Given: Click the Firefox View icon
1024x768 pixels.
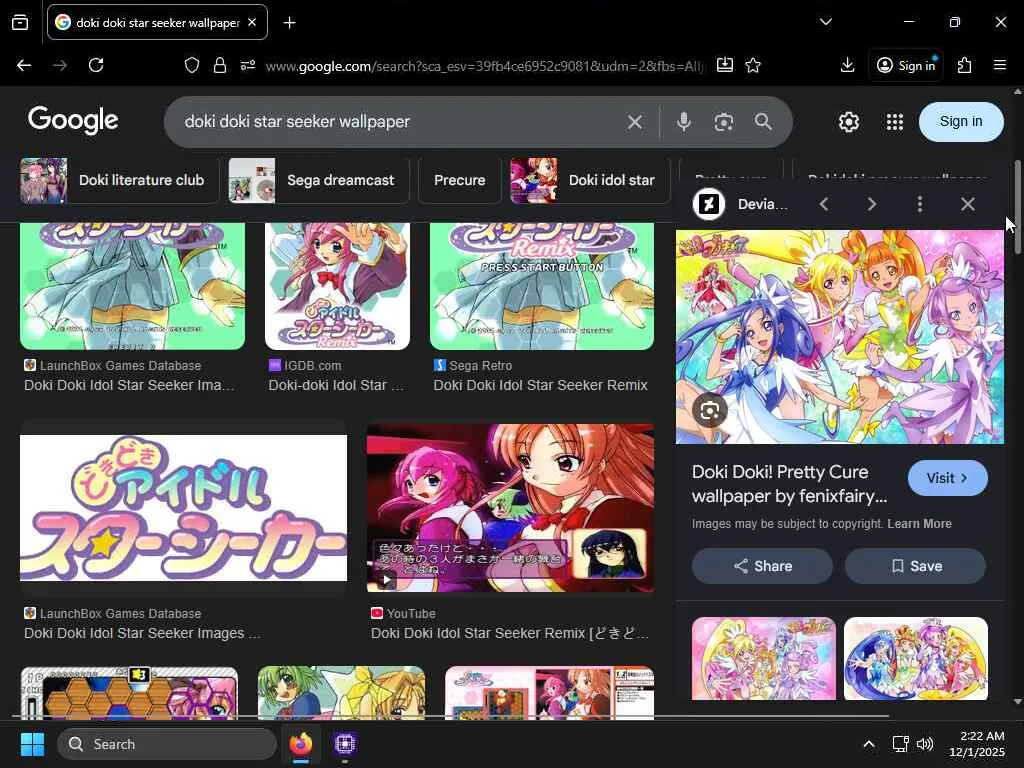Looking at the screenshot, I should point(20,23).
